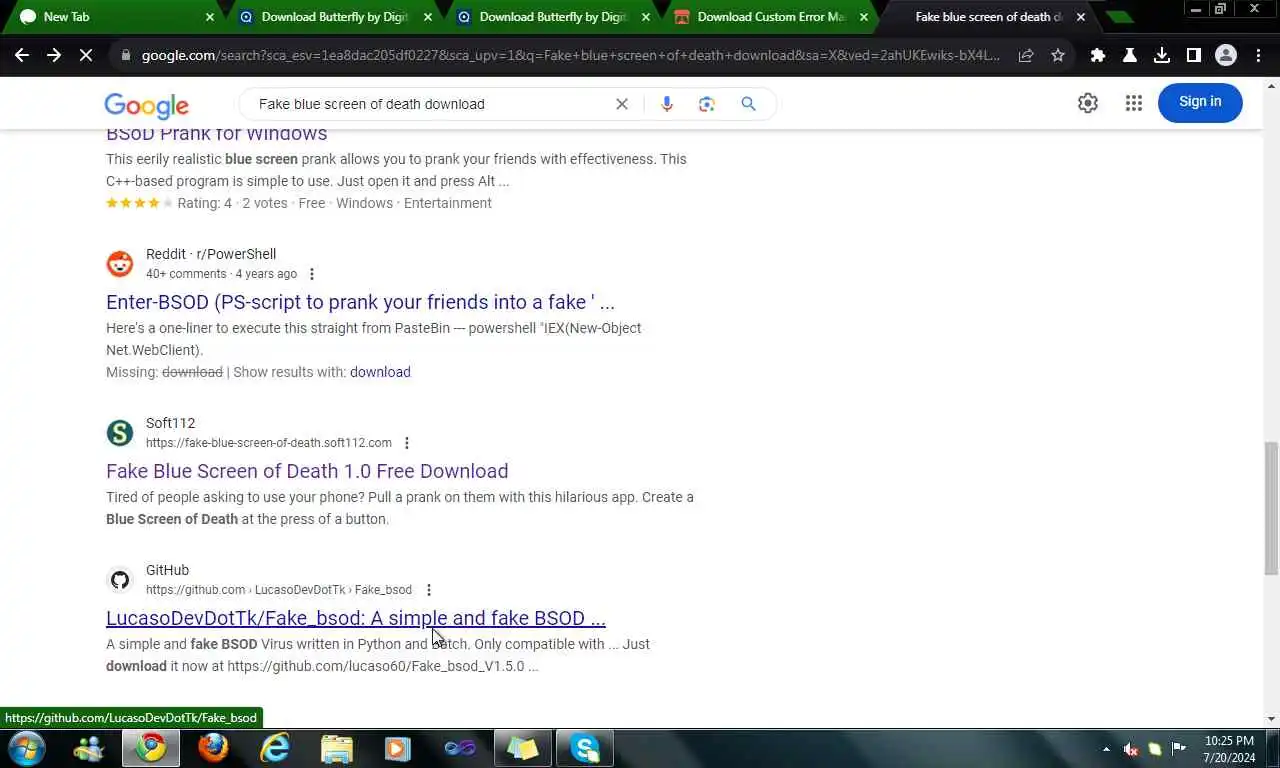Open the Enter-BSOD PowerShell Reddit result
Image resolution: width=1280 pixels, height=768 pixels.
360,302
